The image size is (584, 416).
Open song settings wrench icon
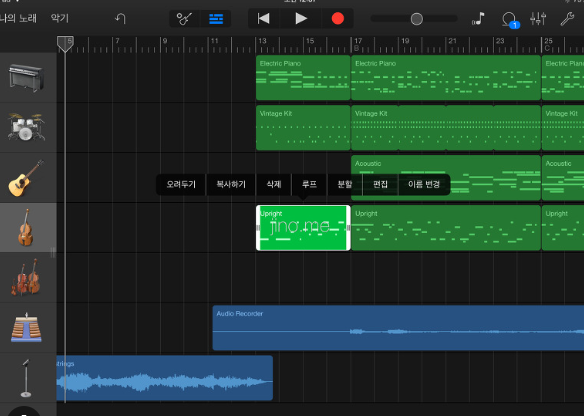tap(567, 19)
